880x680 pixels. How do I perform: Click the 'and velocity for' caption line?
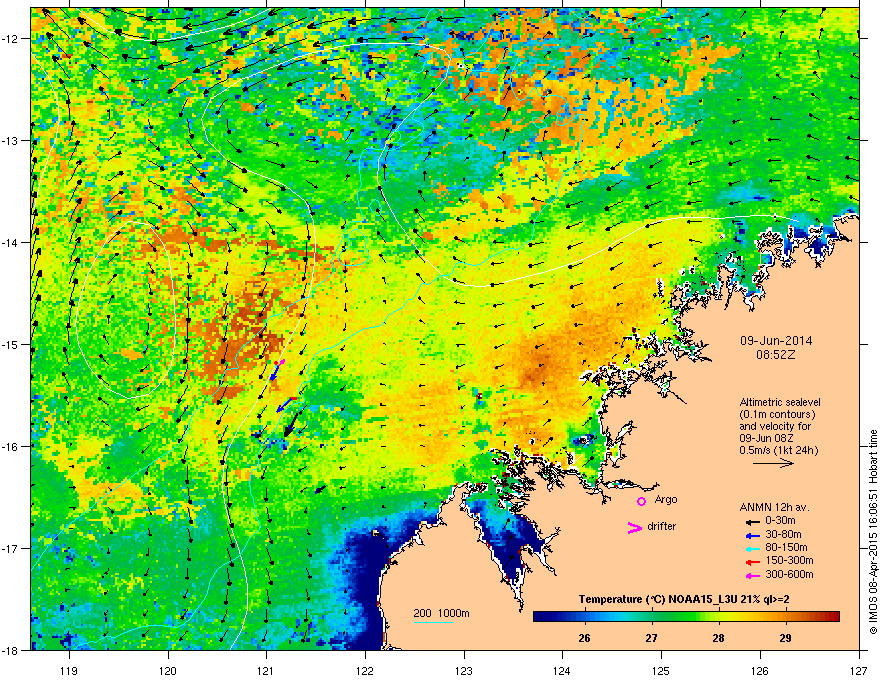tap(774, 426)
